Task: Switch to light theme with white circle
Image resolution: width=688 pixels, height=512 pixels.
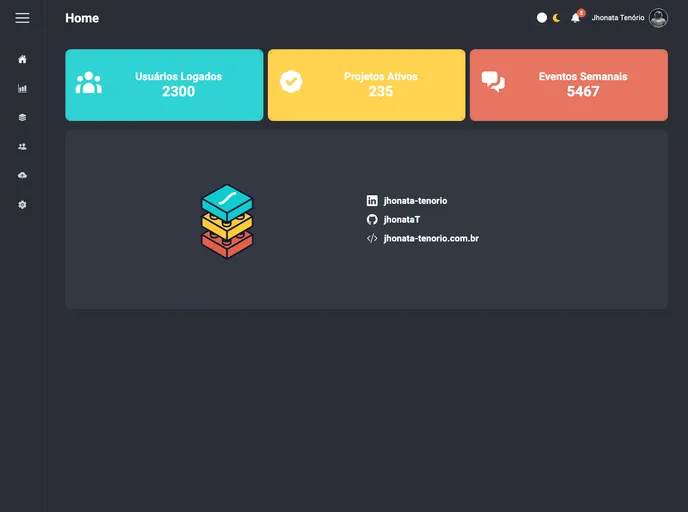Action: coord(542,18)
